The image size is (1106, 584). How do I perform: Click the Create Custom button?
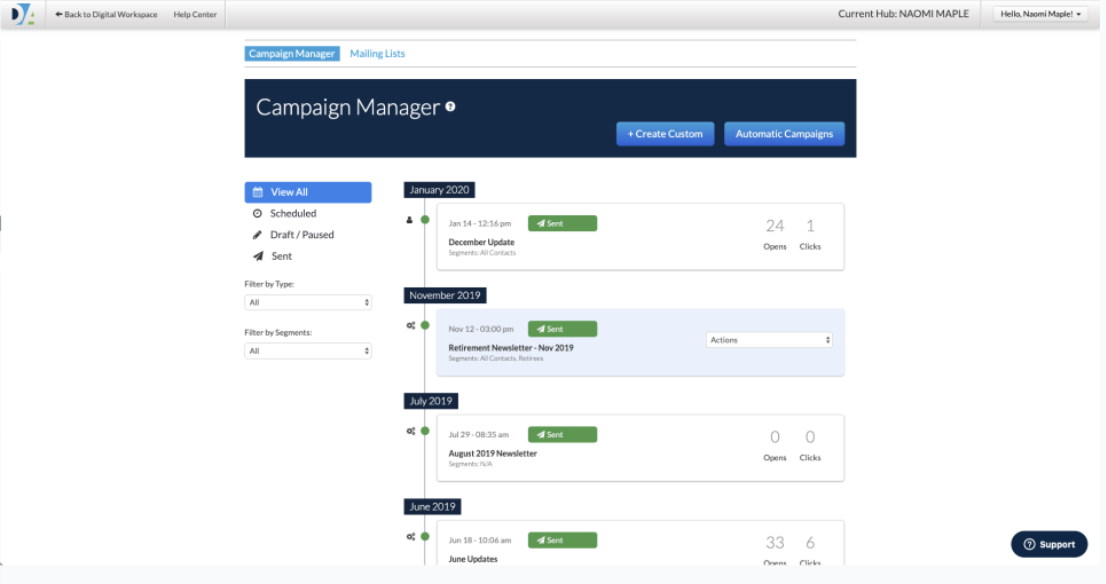click(x=664, y=133)
